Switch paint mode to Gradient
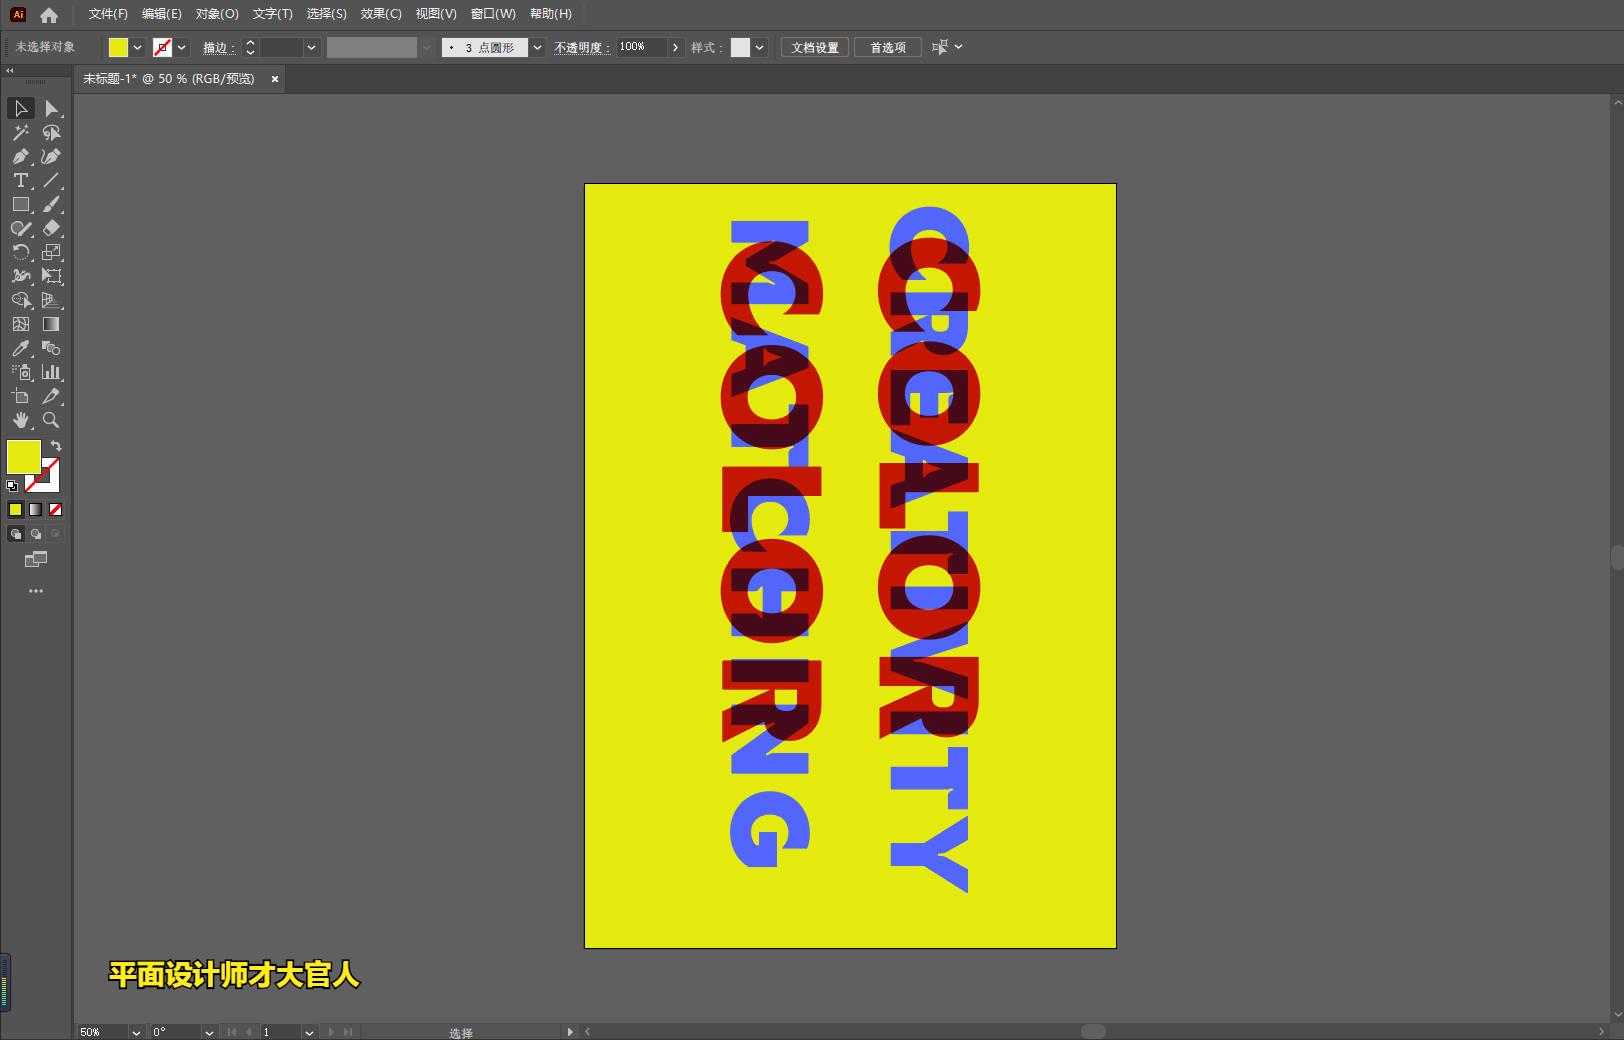1624x1040 pixels. tap(36, 510)
